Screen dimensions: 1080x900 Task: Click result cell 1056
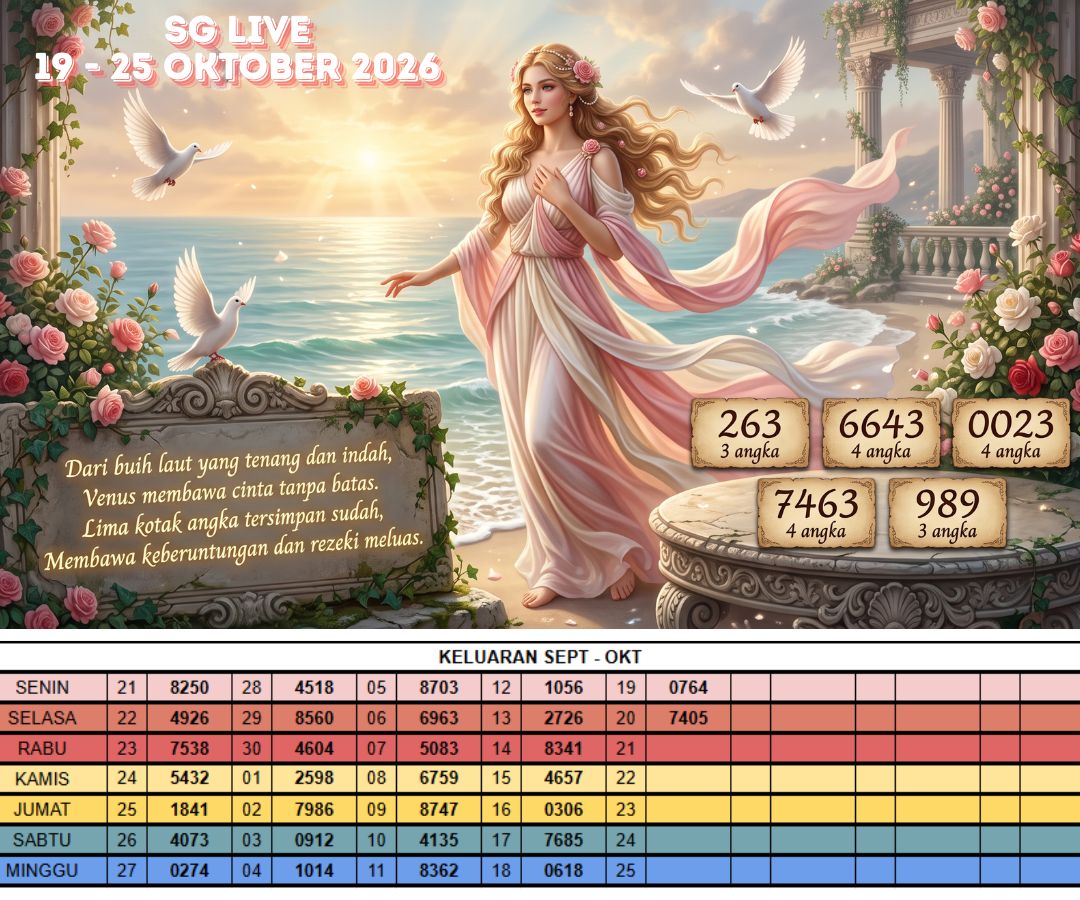coord(563,687)
